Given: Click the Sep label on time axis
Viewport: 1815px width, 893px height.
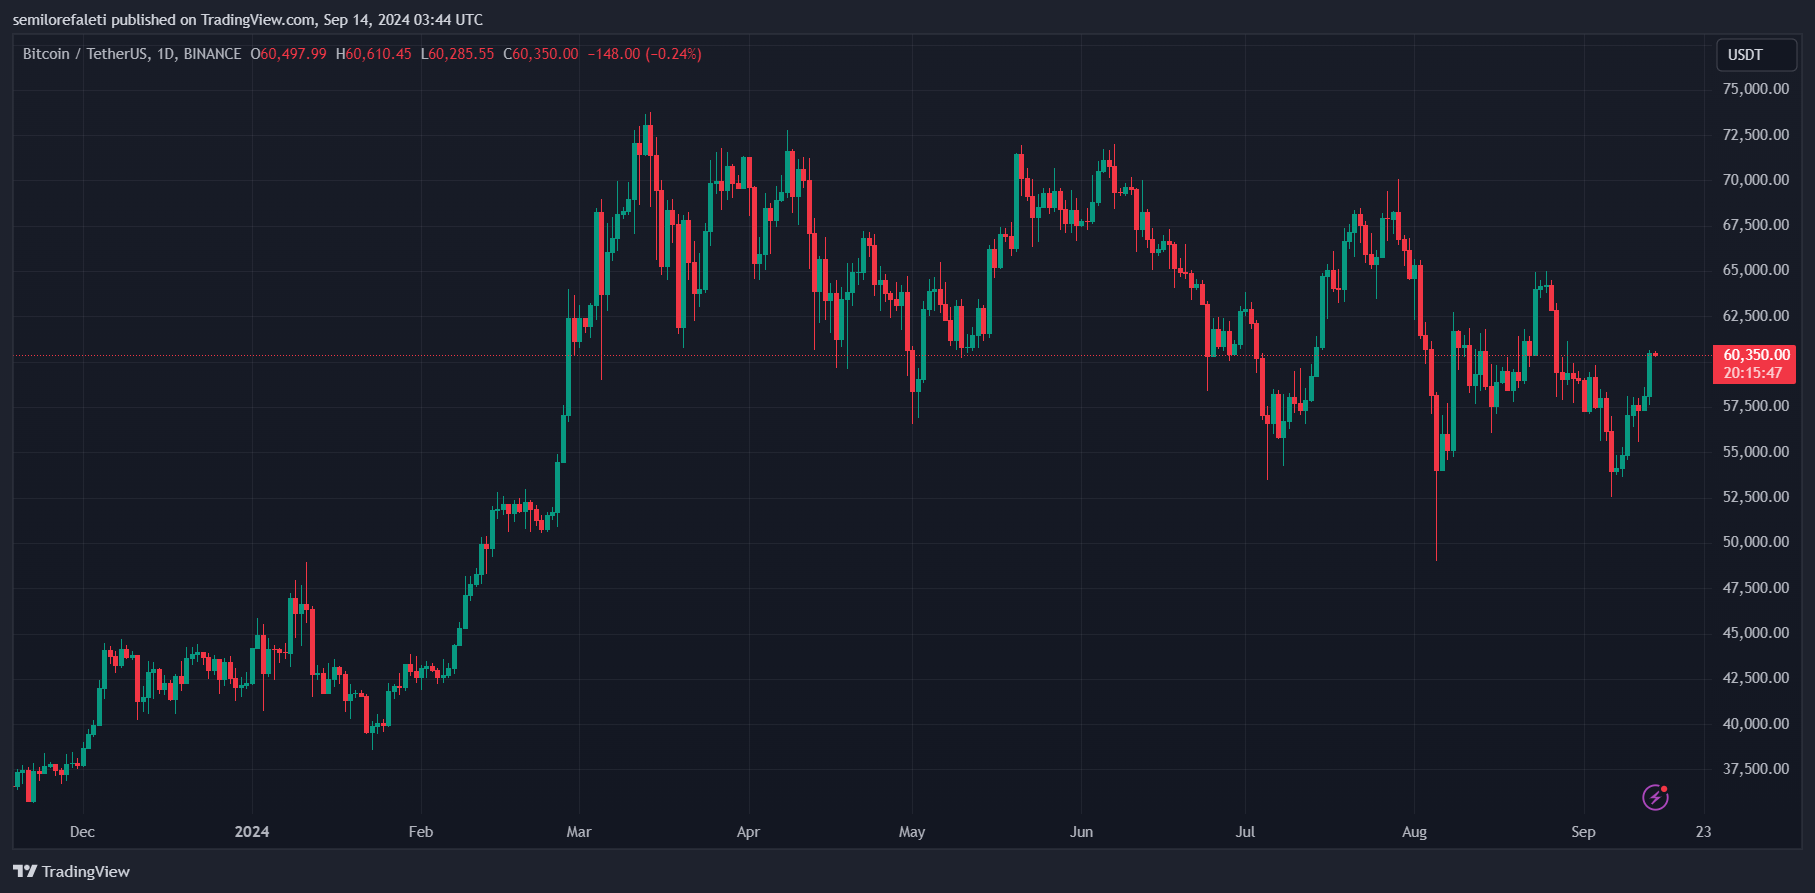Looking at the screenshot, I should pyautogui.click(x=1583, y=832).
